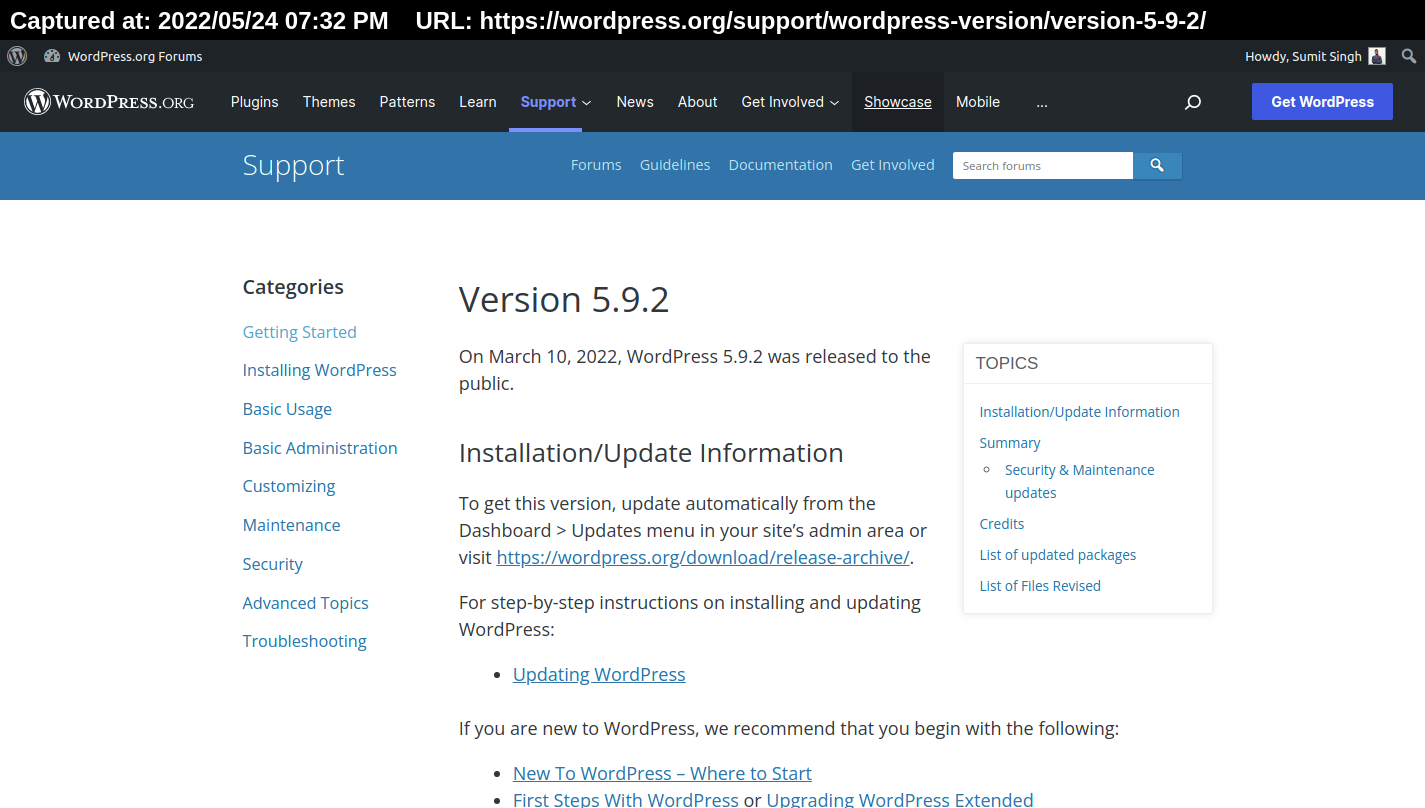Click the Sumit Singh avatar thumbnail
1425x808 pixels.
click(x=1377, y=56)
